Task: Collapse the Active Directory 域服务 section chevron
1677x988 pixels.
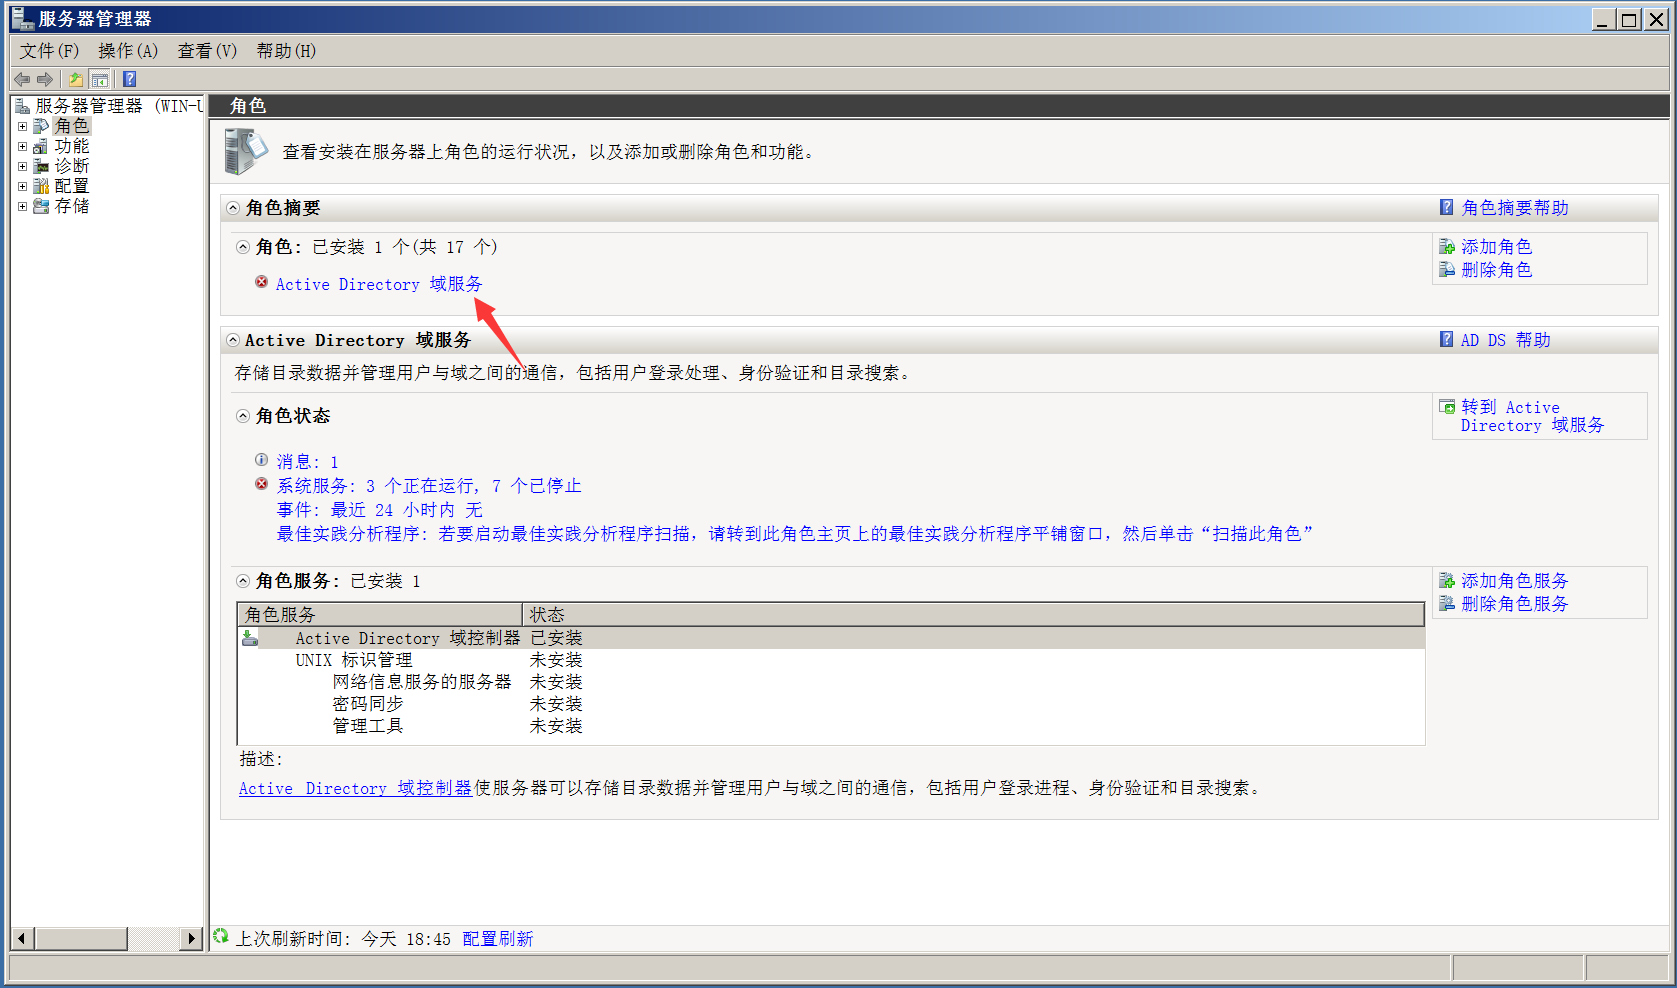Action: 233,340
